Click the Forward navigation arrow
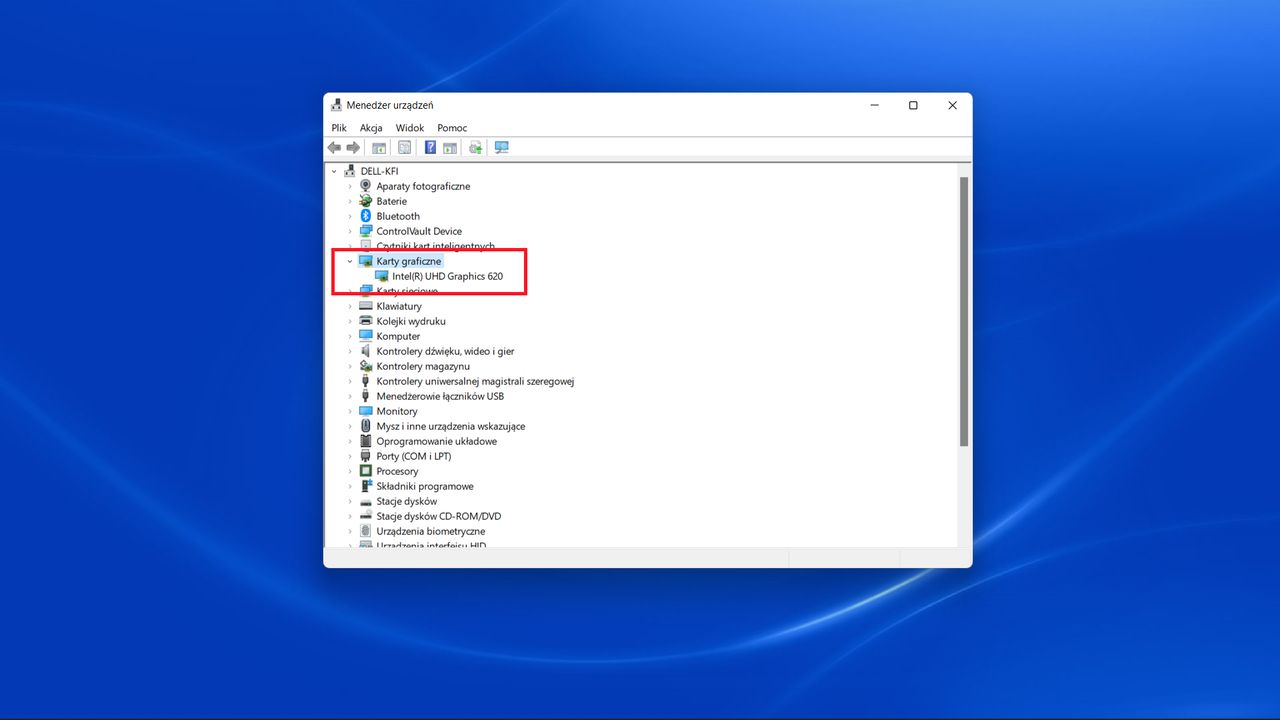Image resolution: width=1280 pixels, height=720 pixels. coord(354,147)
